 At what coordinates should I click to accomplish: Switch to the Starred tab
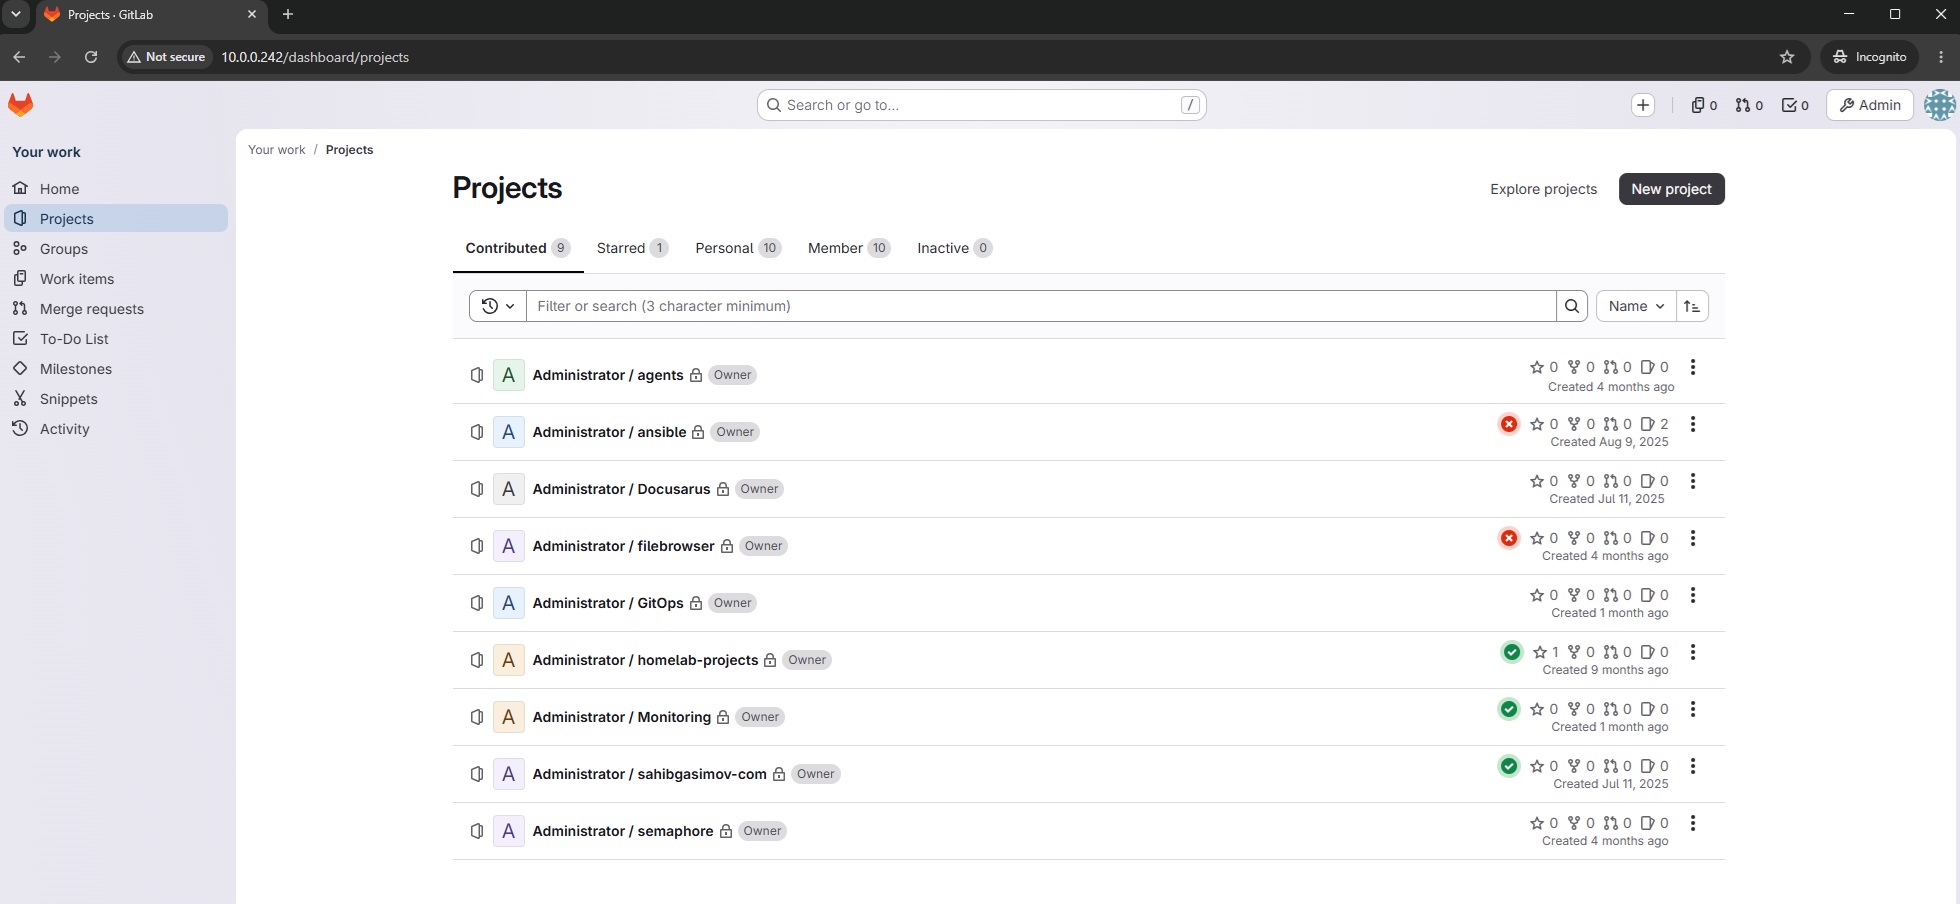[x=632, y=248]
